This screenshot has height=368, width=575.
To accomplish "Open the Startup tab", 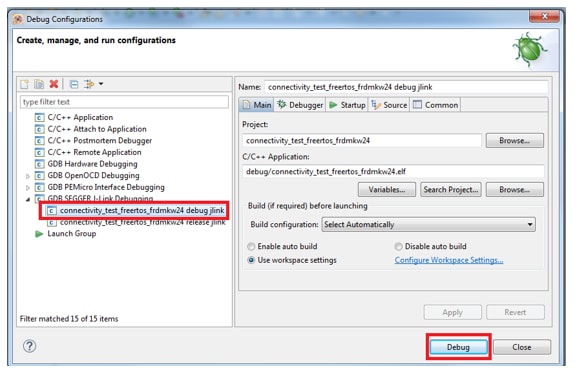I will 347,105.
